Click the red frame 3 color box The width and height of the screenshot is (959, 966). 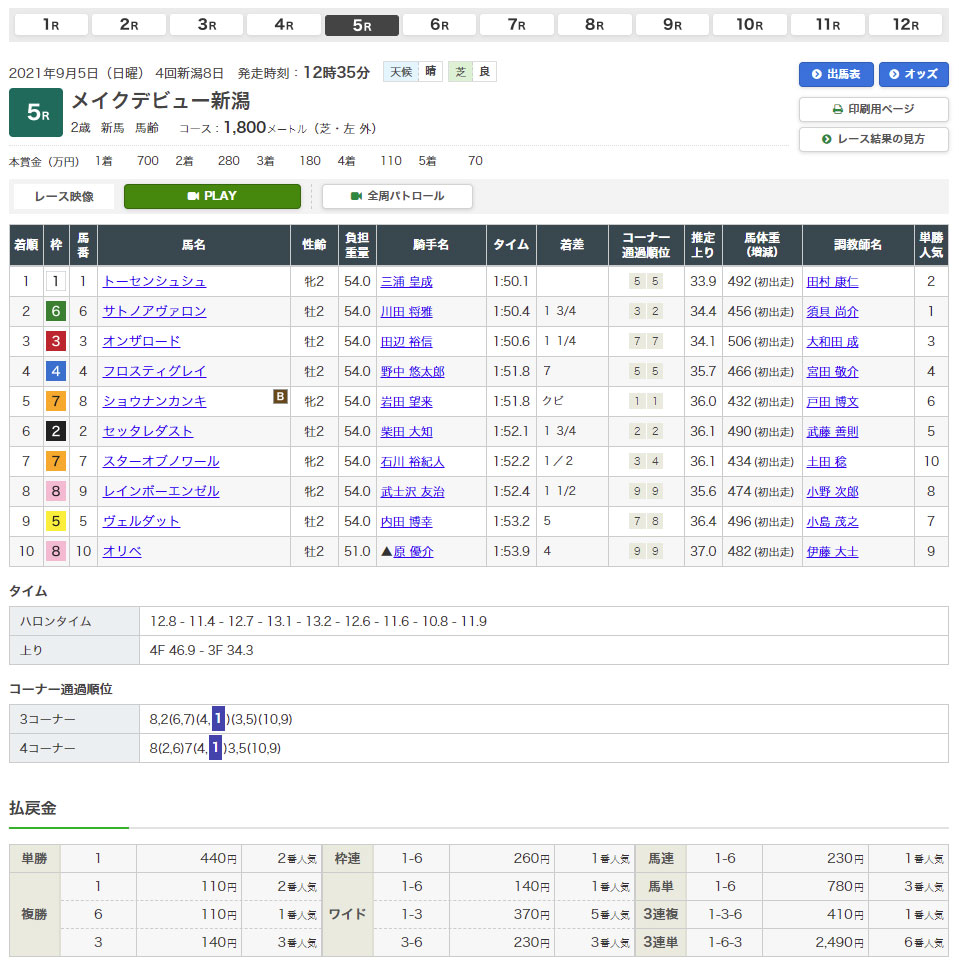coord(56,342)
